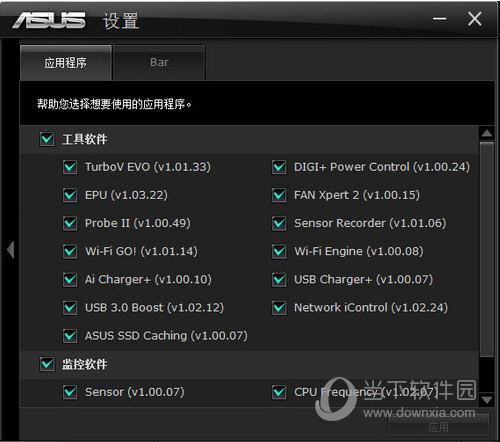Click the FAN Xpert 2 (v1.00.15) label
Screen dimensions: 500x442
[x=357, y=195]
